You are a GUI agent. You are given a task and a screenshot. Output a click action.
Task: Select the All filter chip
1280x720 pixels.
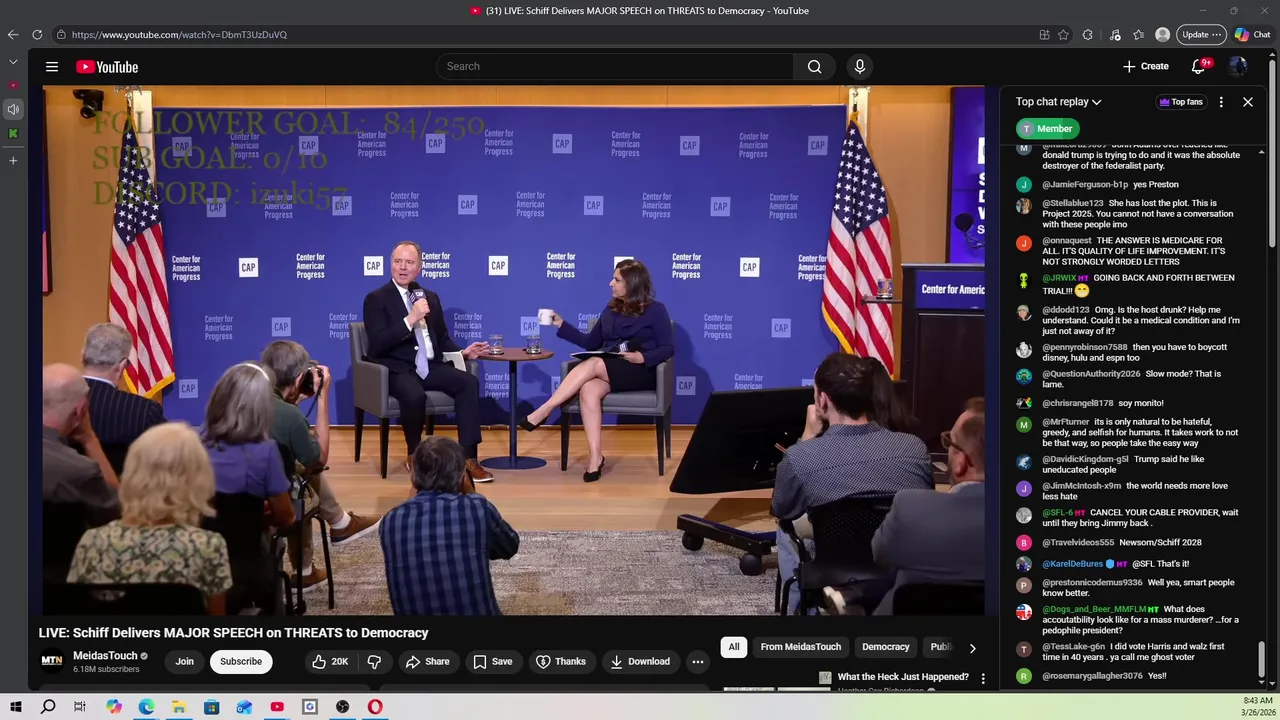pos(734,647)
